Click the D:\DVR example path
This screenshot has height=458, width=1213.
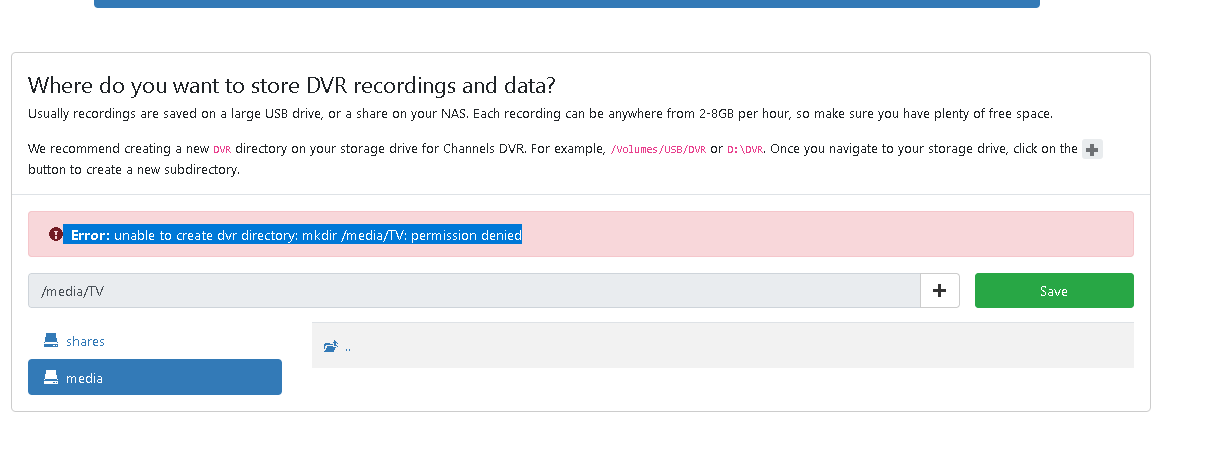[x=746, y=149]
